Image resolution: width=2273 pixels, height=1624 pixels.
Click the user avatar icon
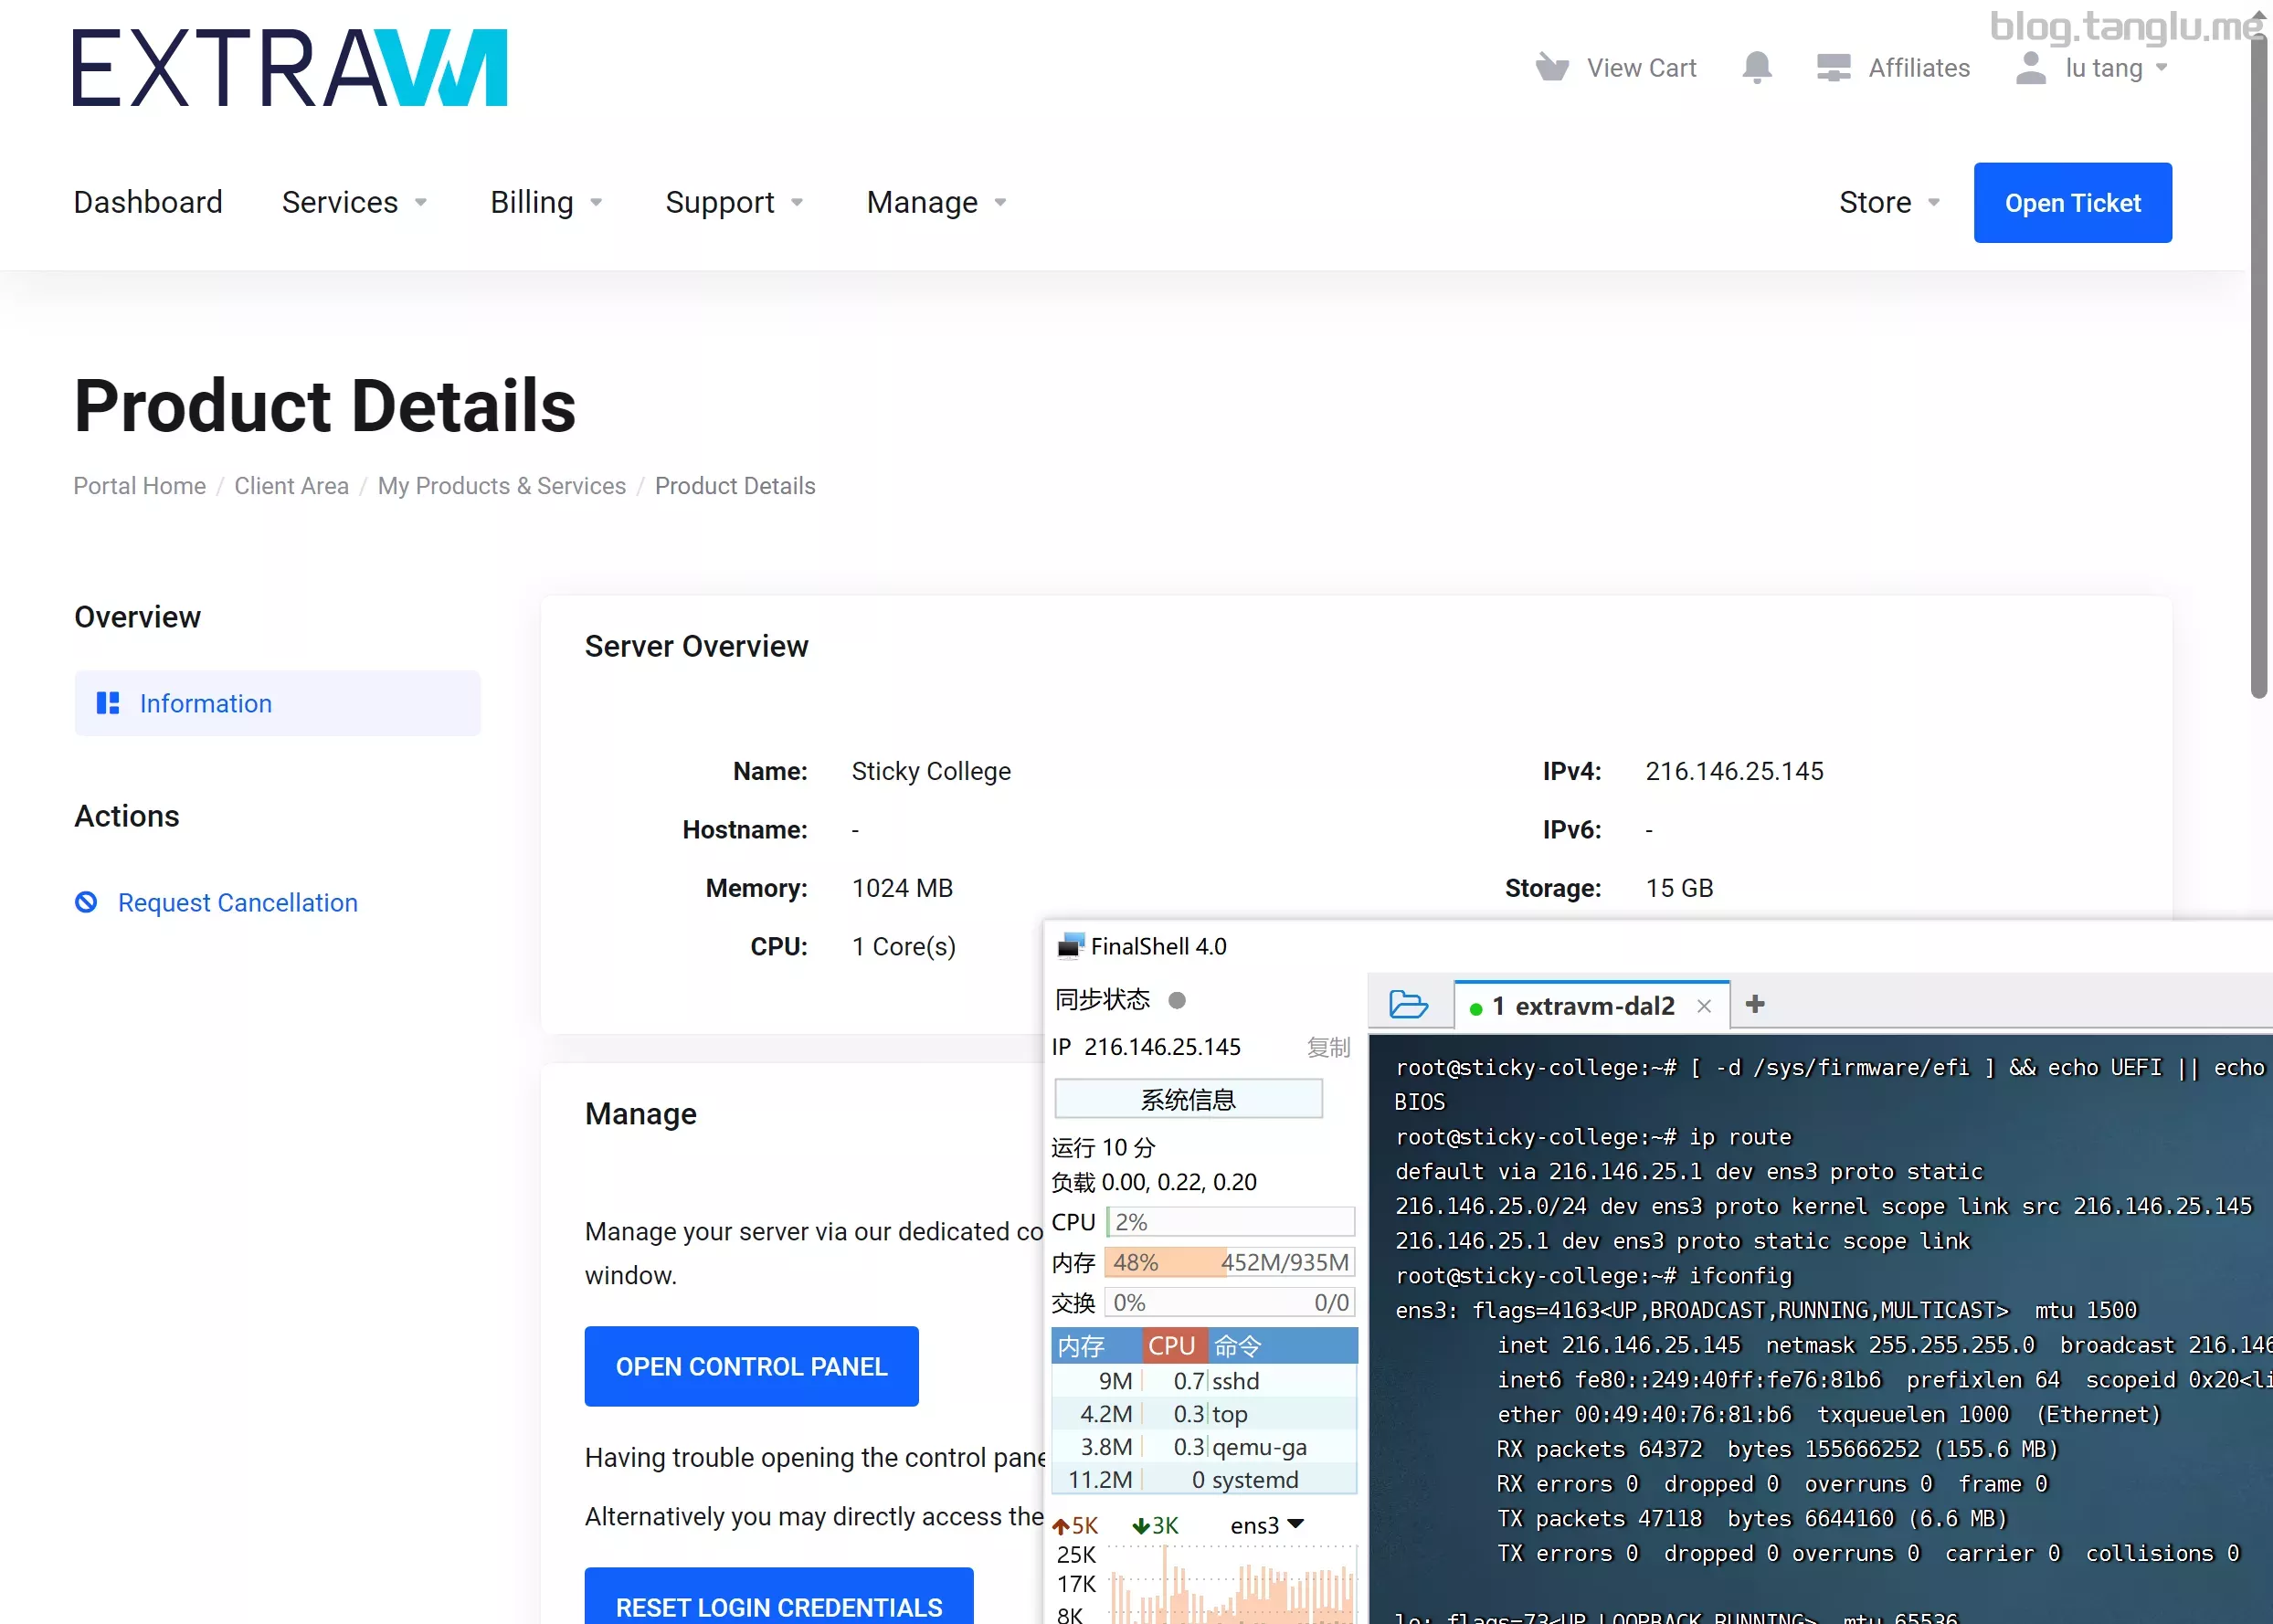[x=2030, y=68]
